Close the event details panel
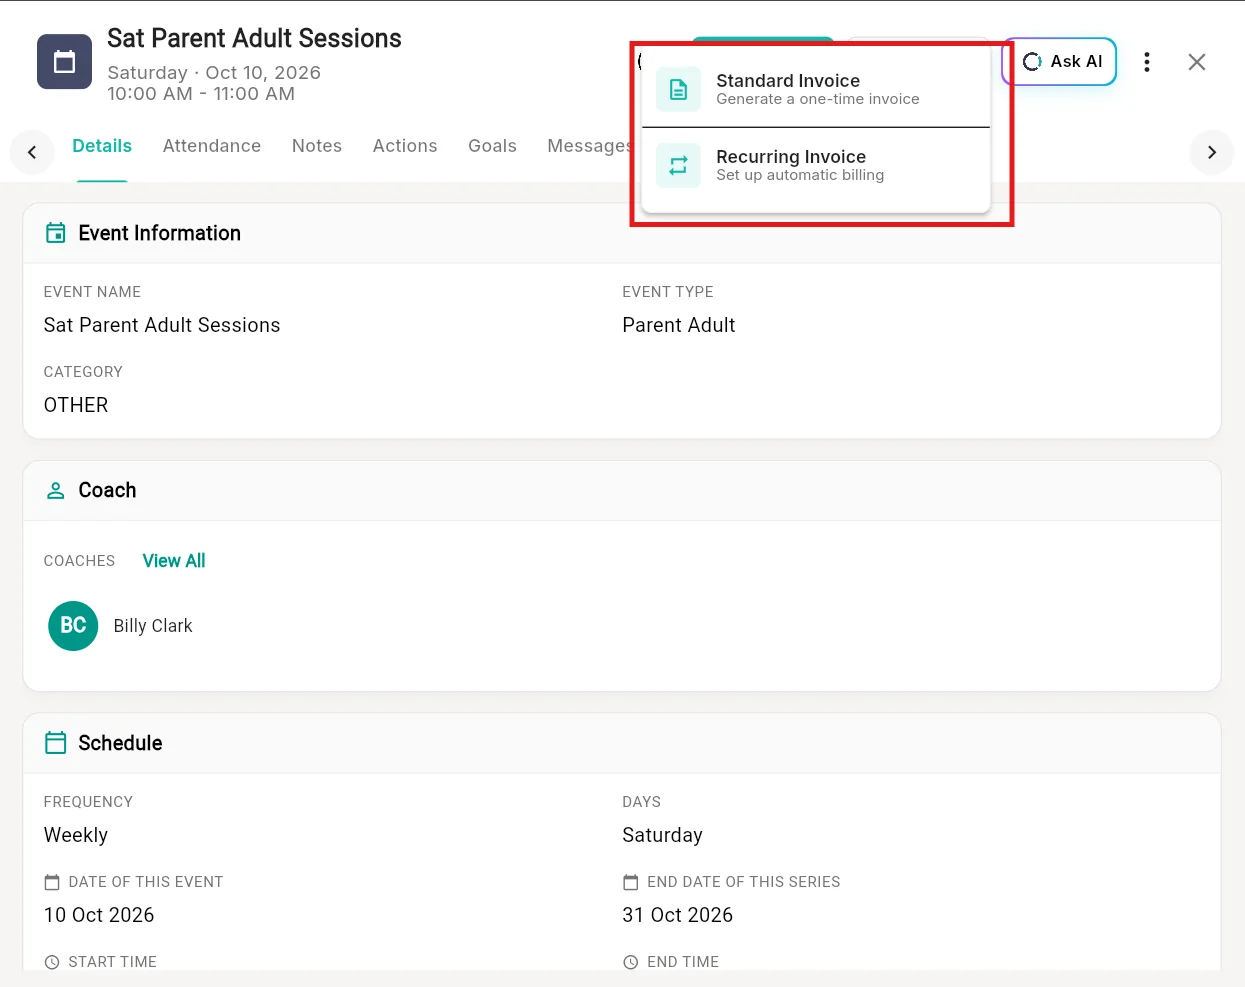The height and width of the screenshot is (987, 1245). pos(1197,62)
